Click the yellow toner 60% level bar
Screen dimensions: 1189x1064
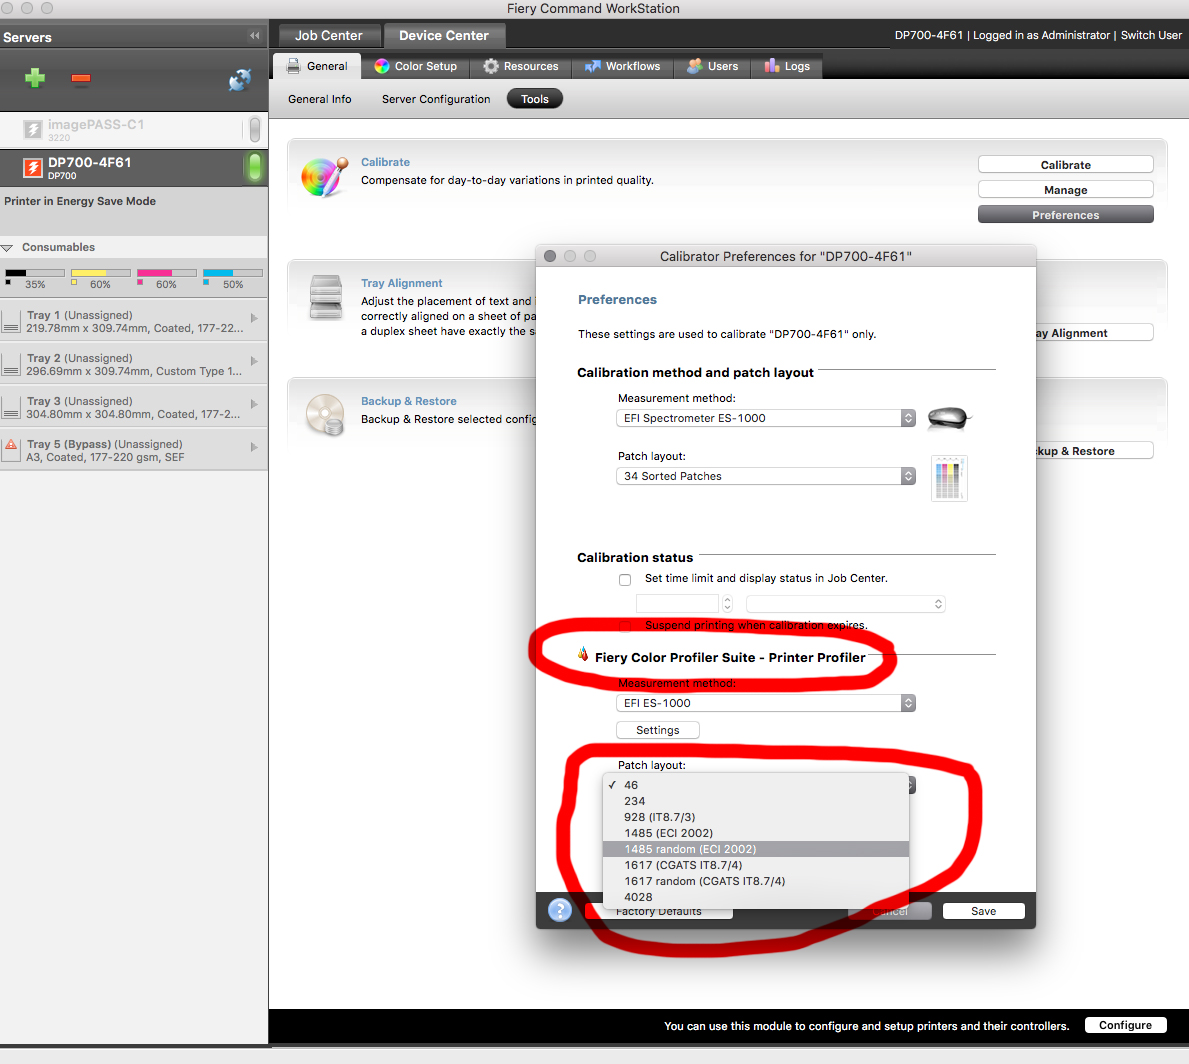click(101, 273)
